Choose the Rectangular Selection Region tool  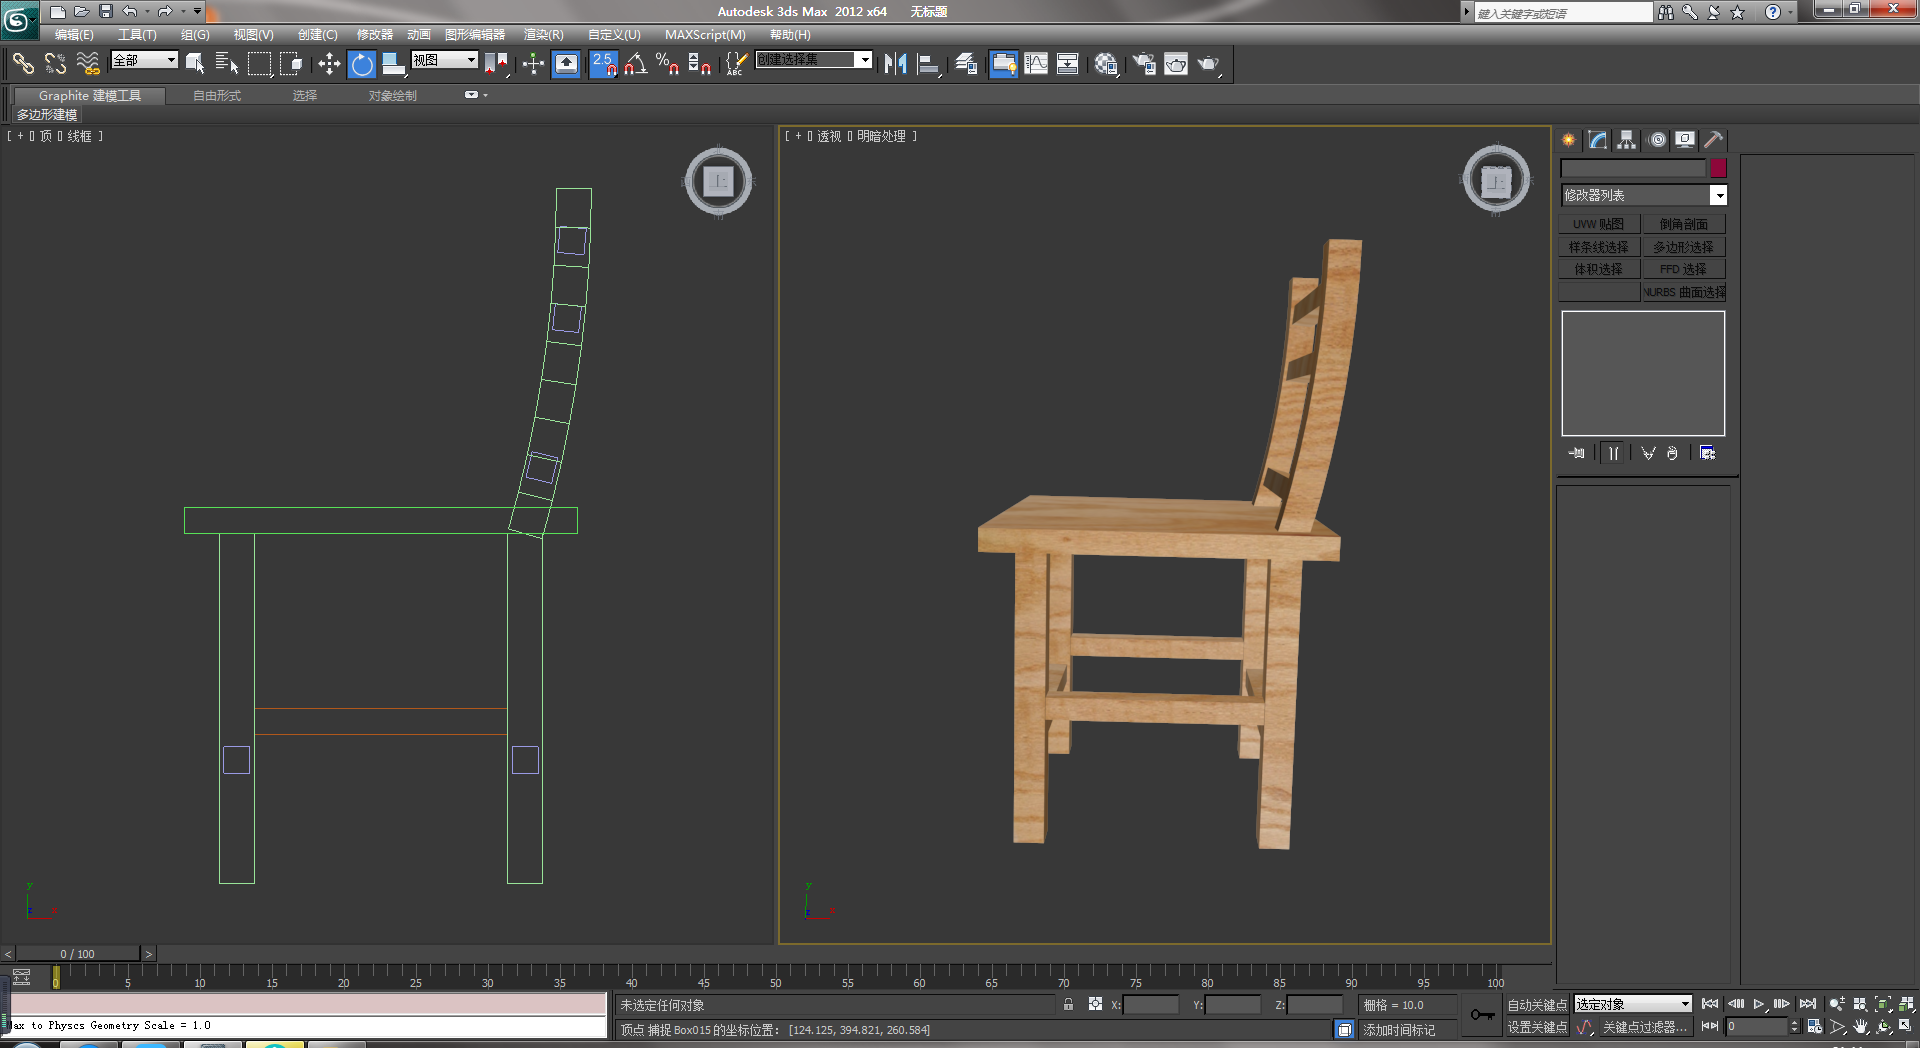point(260,64)
